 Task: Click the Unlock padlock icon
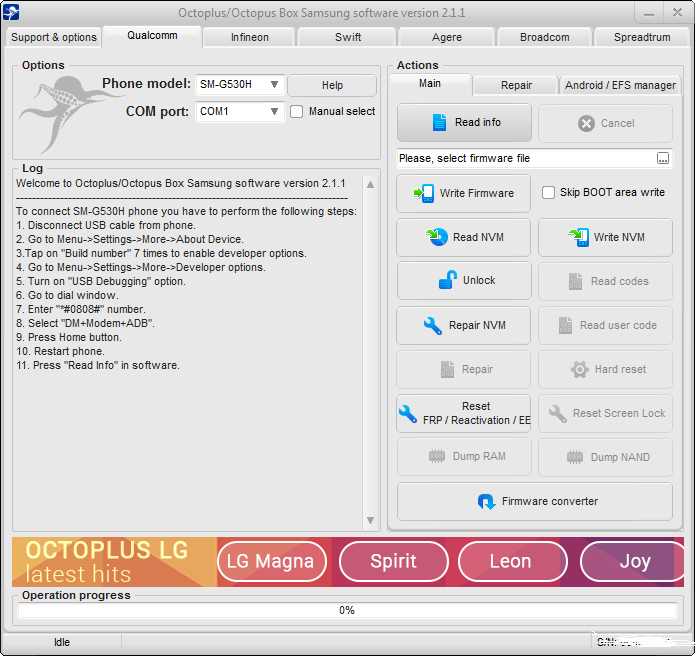click(448, 280)
